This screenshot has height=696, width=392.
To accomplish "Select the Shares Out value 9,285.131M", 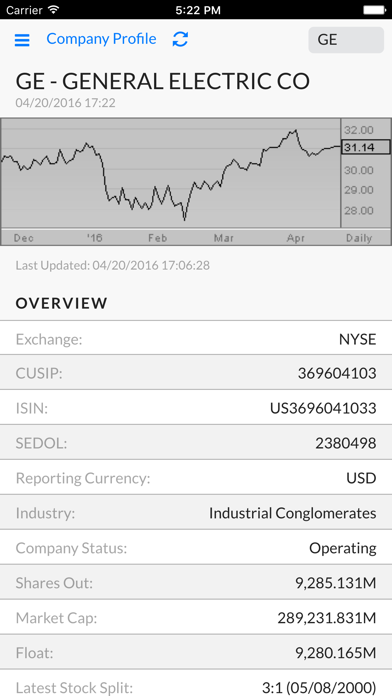I will (x=336, y=583).
